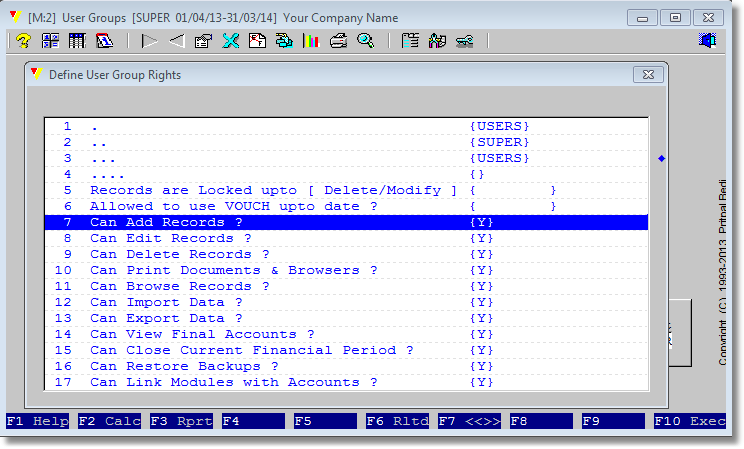Maximize the User Groups main window
The image size is (744, 449).
pyautogui.click(x=675, y=18)
